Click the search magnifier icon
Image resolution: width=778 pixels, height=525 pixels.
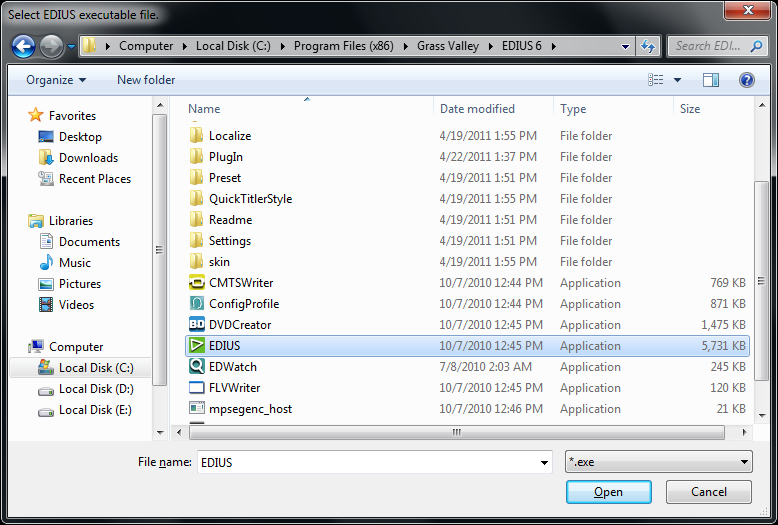756,46
